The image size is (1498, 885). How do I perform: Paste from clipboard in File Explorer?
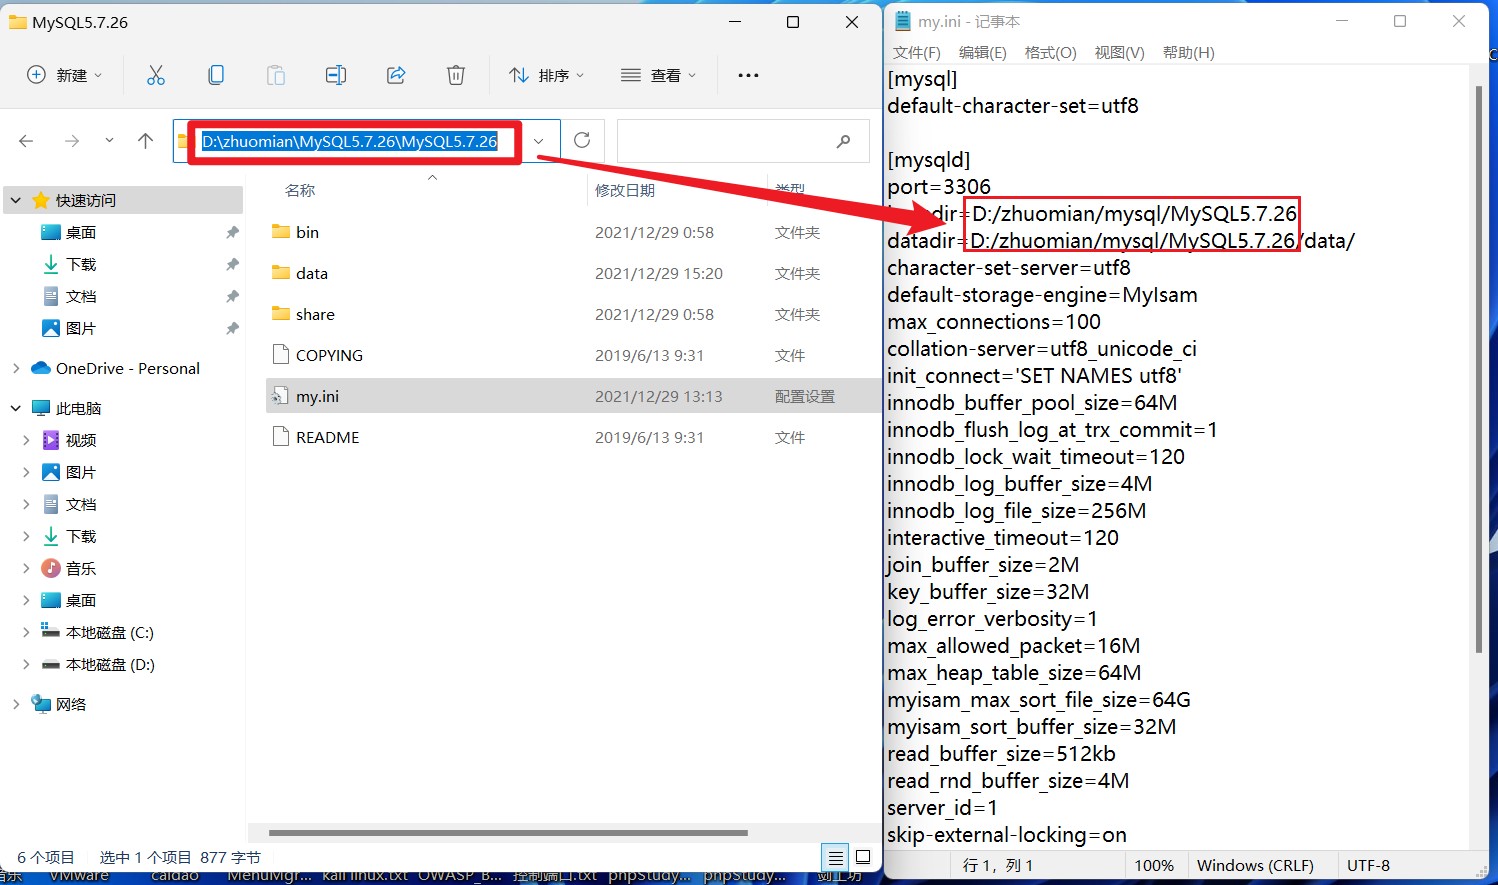click(x=276, y=74)
